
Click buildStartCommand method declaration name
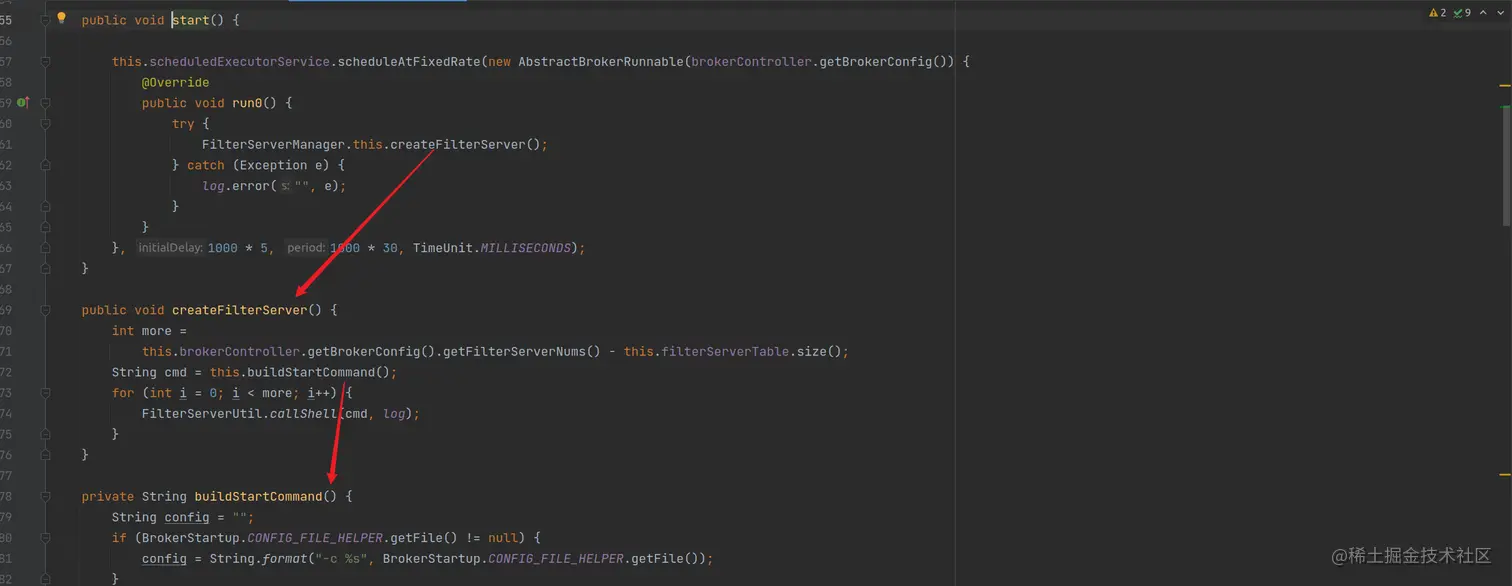tap(258, 496)
